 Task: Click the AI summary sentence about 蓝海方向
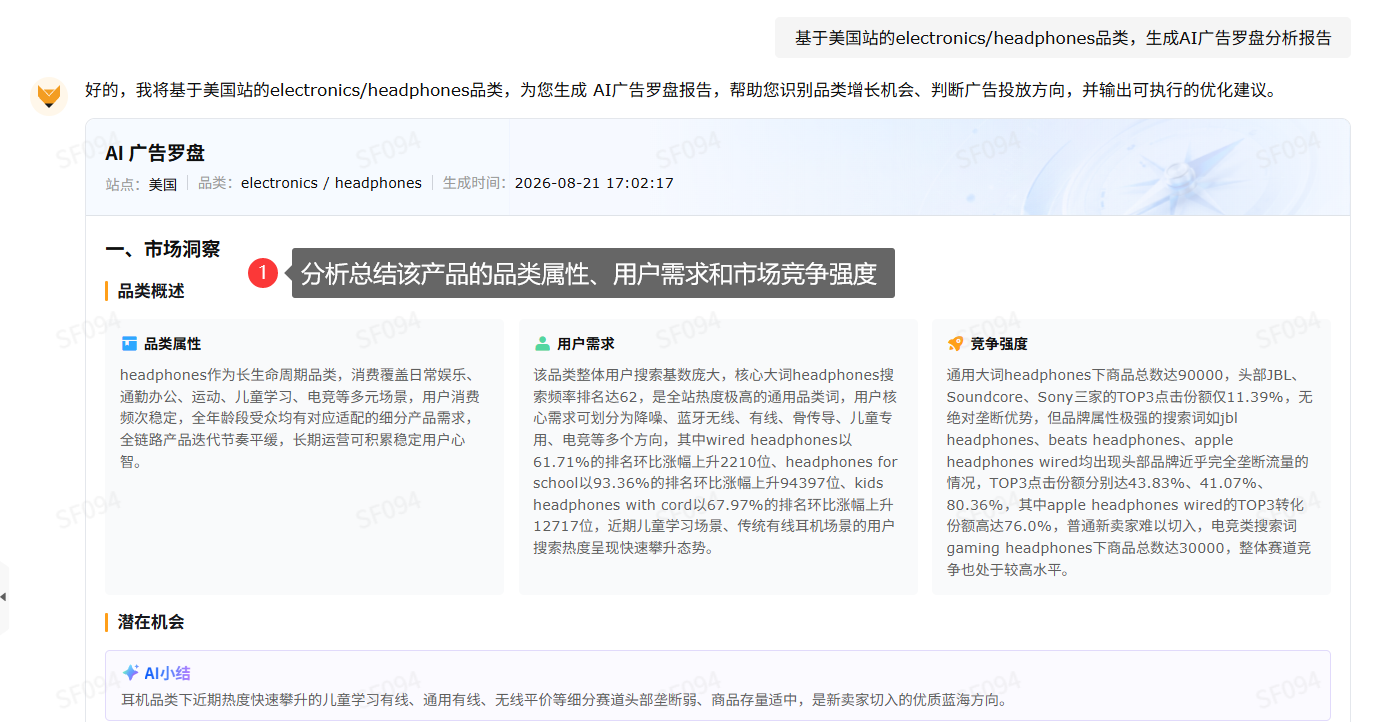click(x=564, y=700)
